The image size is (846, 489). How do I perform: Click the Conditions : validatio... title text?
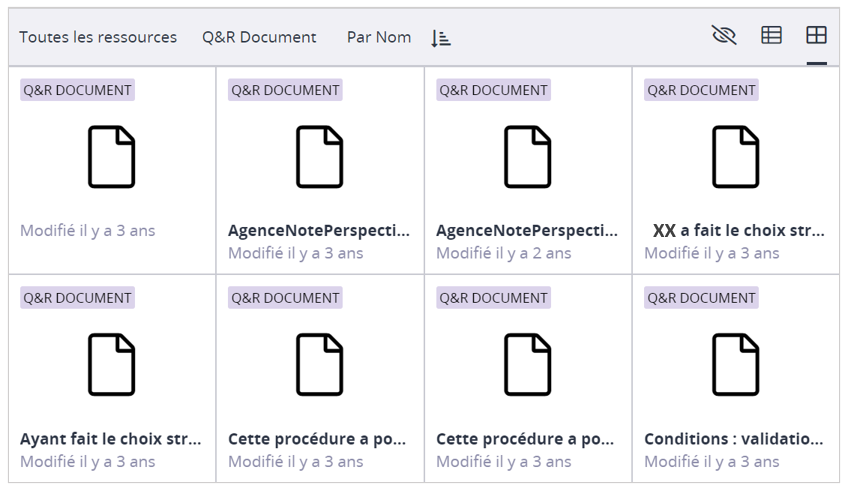coord(734,439)
